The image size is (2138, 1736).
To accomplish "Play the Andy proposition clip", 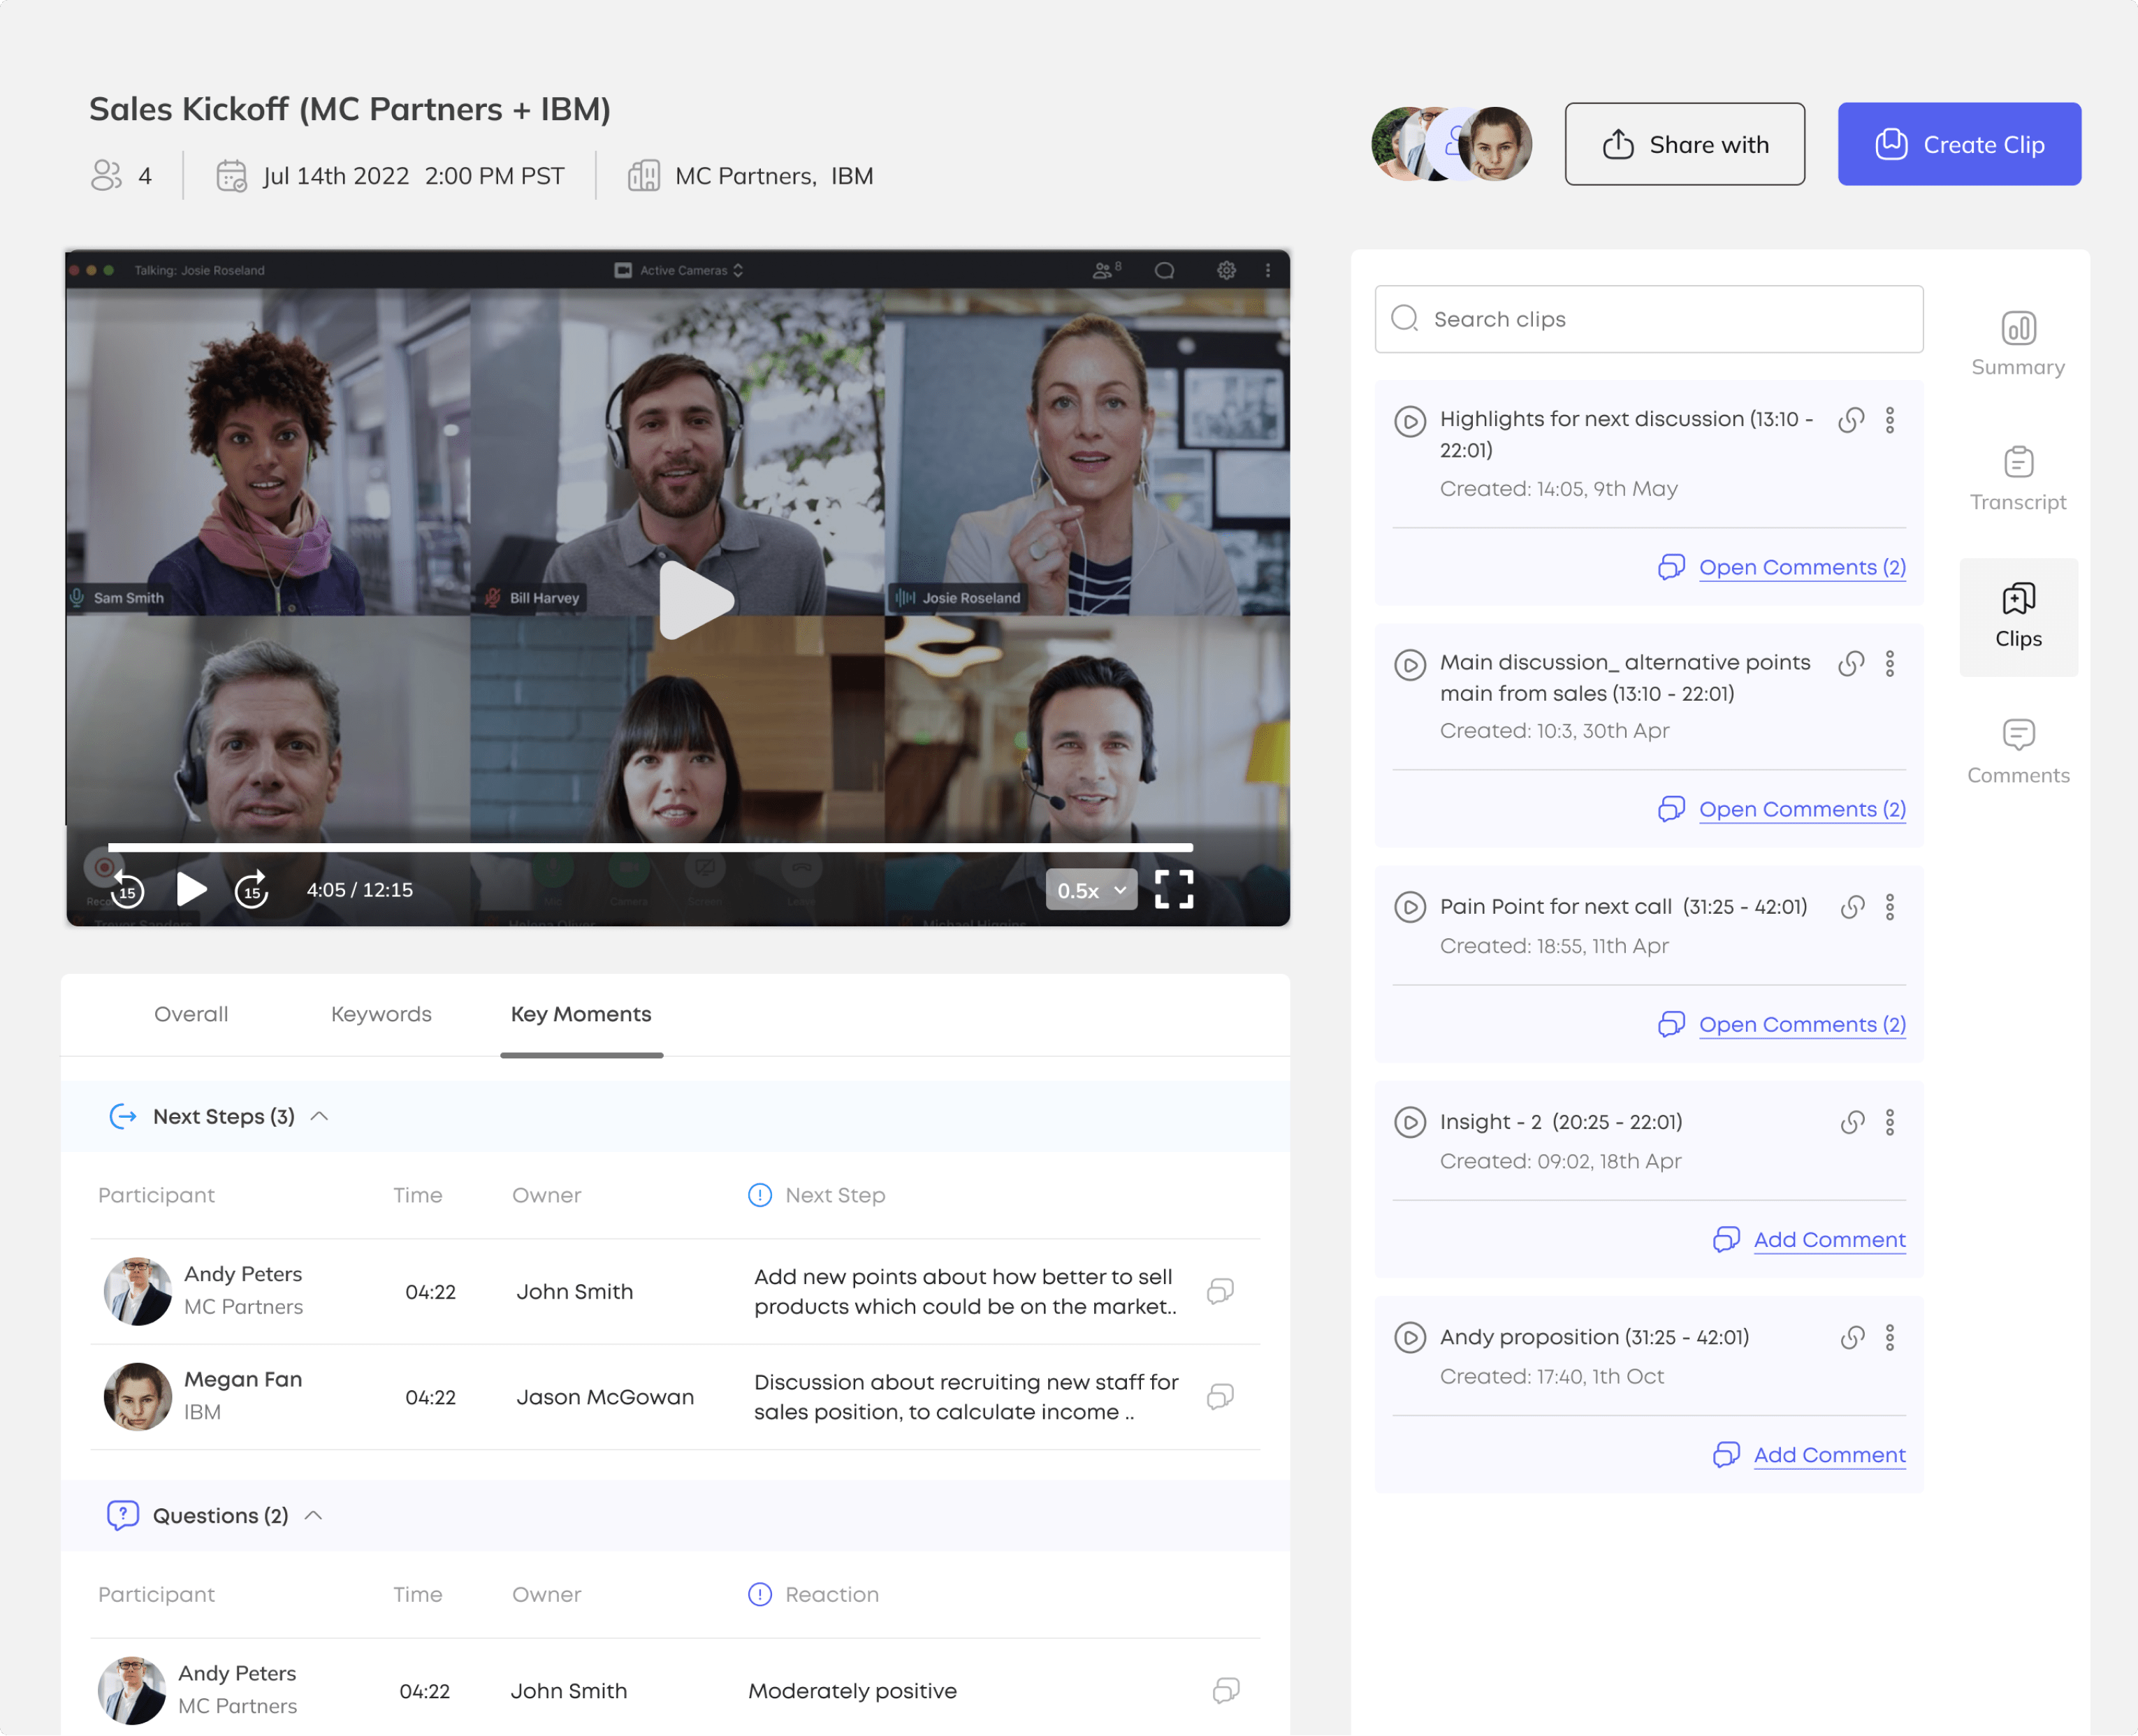I will 1410,1337.
